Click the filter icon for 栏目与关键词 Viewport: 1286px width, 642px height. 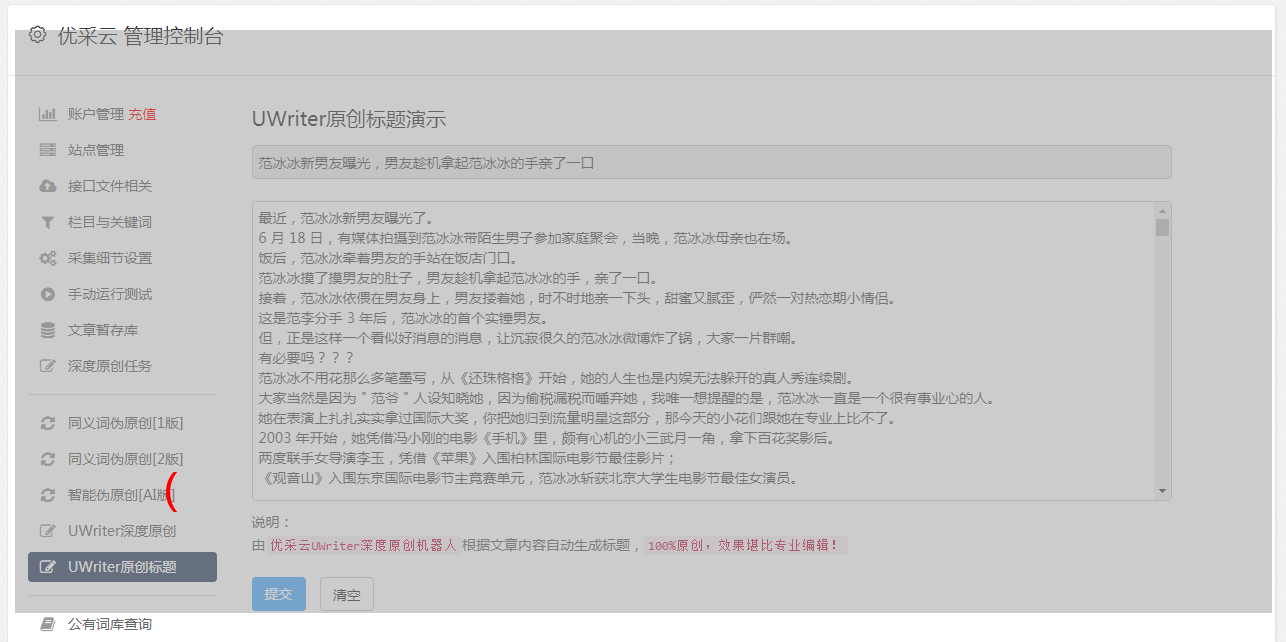pyautogui.click(x=47, y=222)
